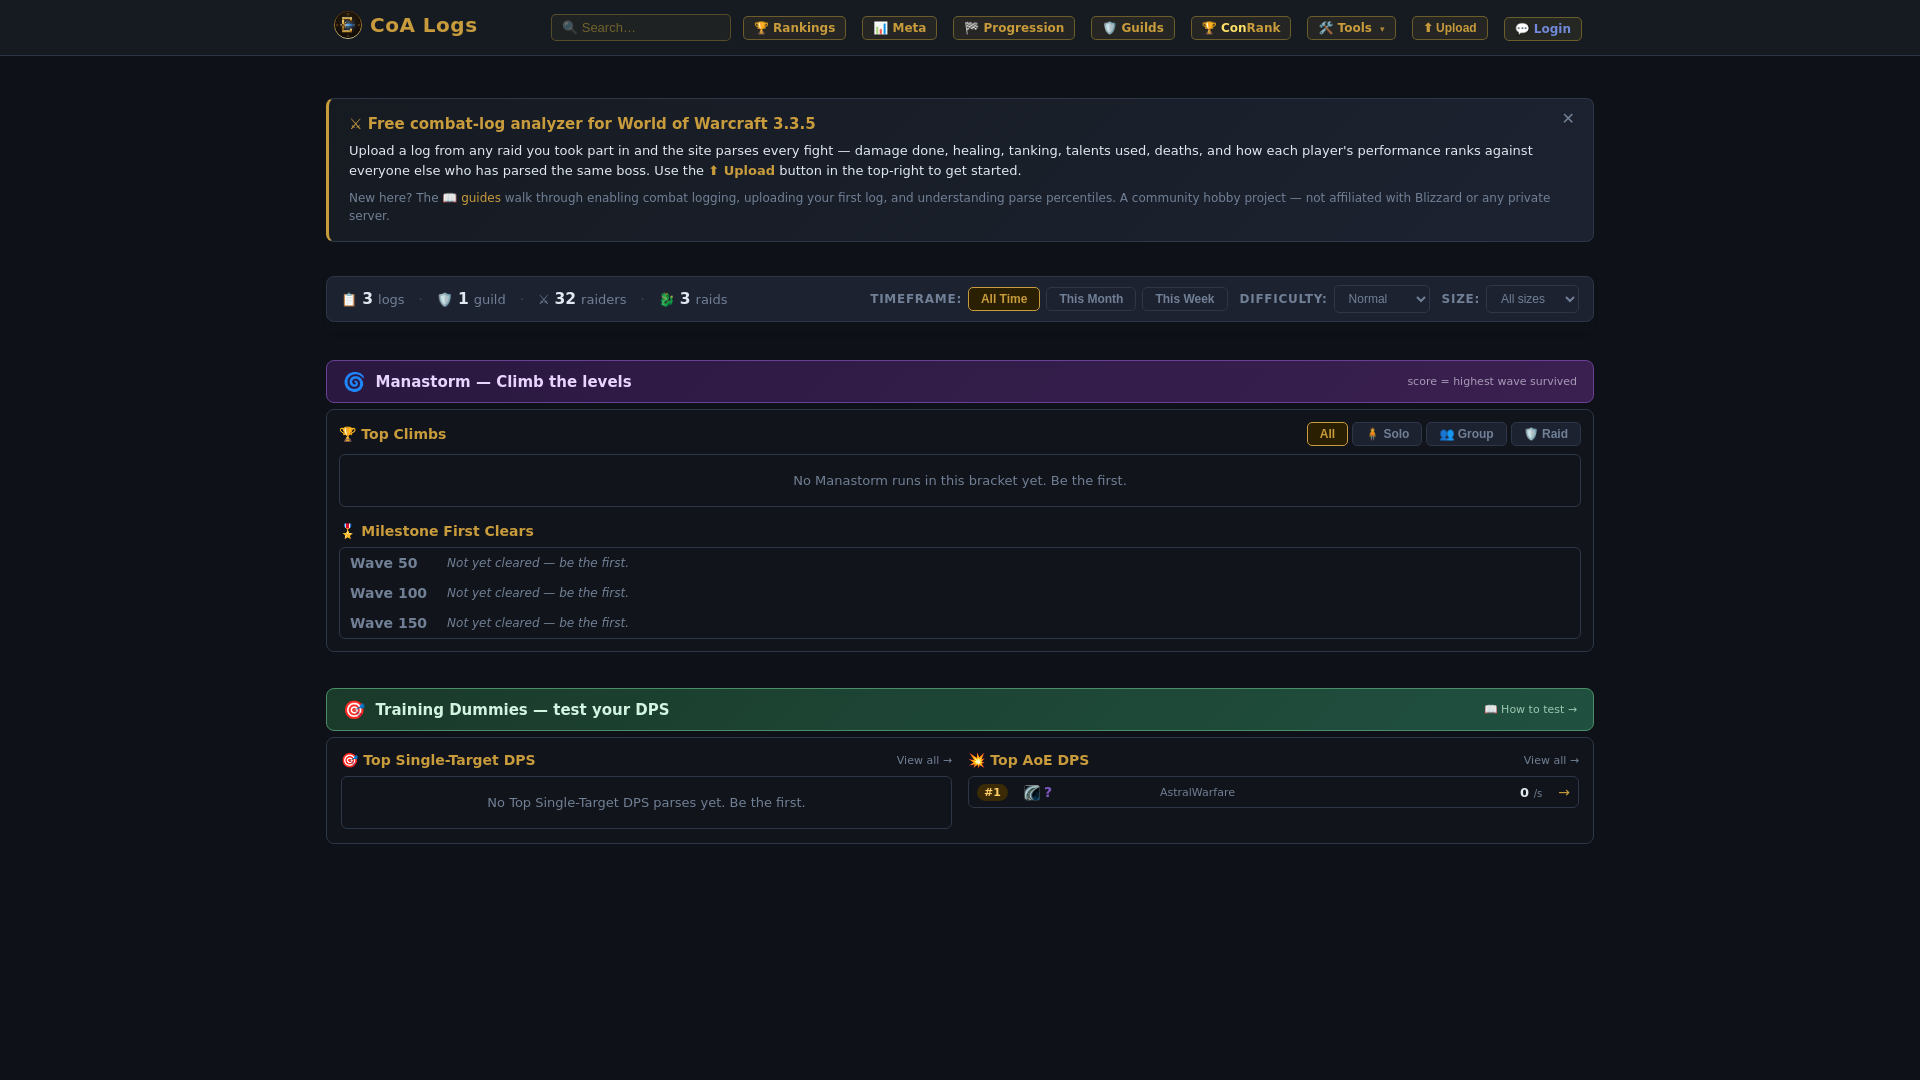Click the class icon beside the question mark
The image size is (1920, 1080).
coord(1032,793)
